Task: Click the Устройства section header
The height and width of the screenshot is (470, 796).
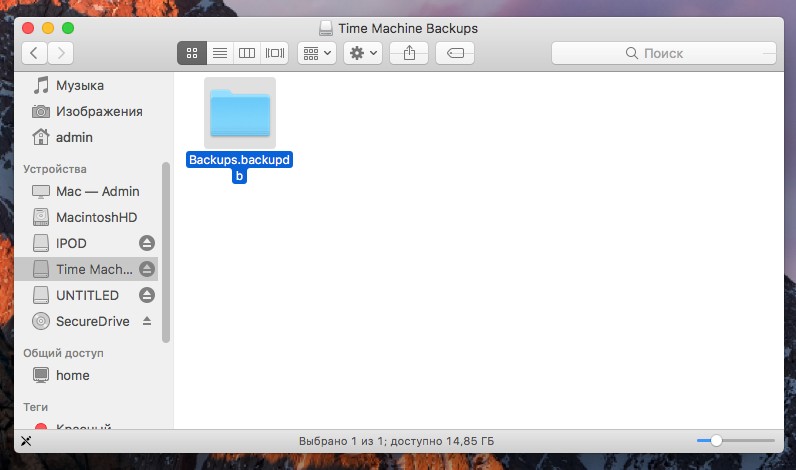Action: [x=55, y=169]
